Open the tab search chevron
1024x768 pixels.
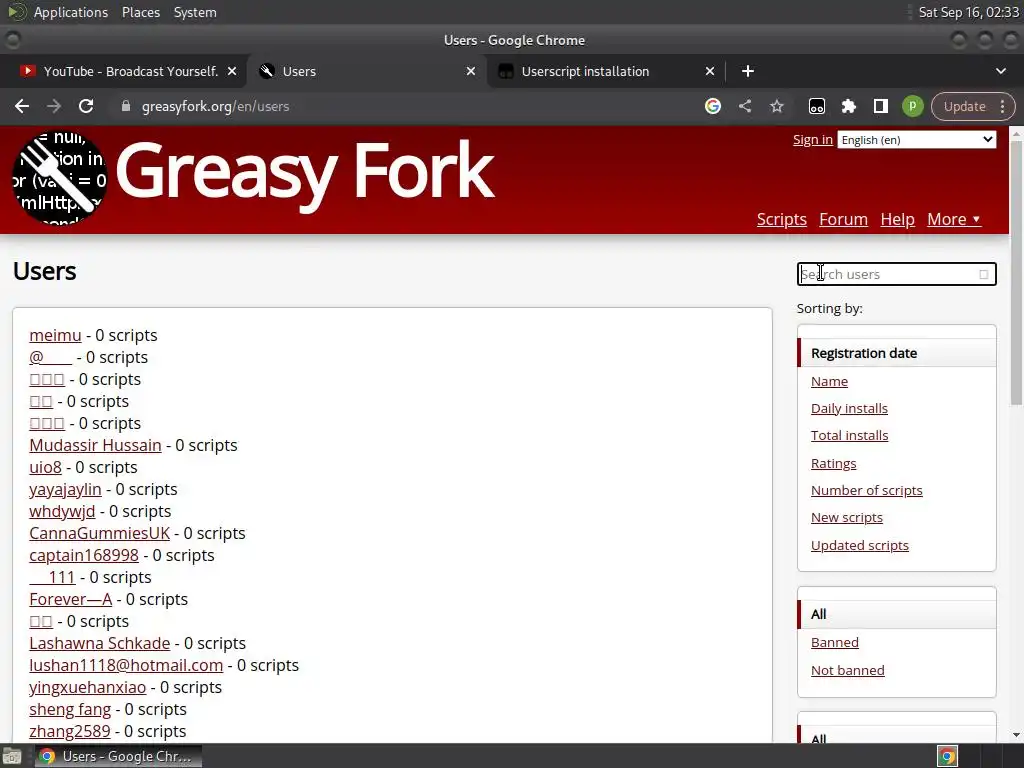[x=1000, y=71]
